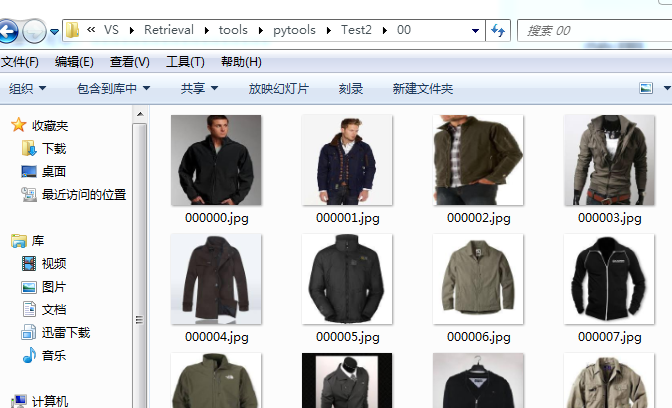Click the file name 000003.jpg
The height and width of the screenshot is (408, 672).
[609, 218]
